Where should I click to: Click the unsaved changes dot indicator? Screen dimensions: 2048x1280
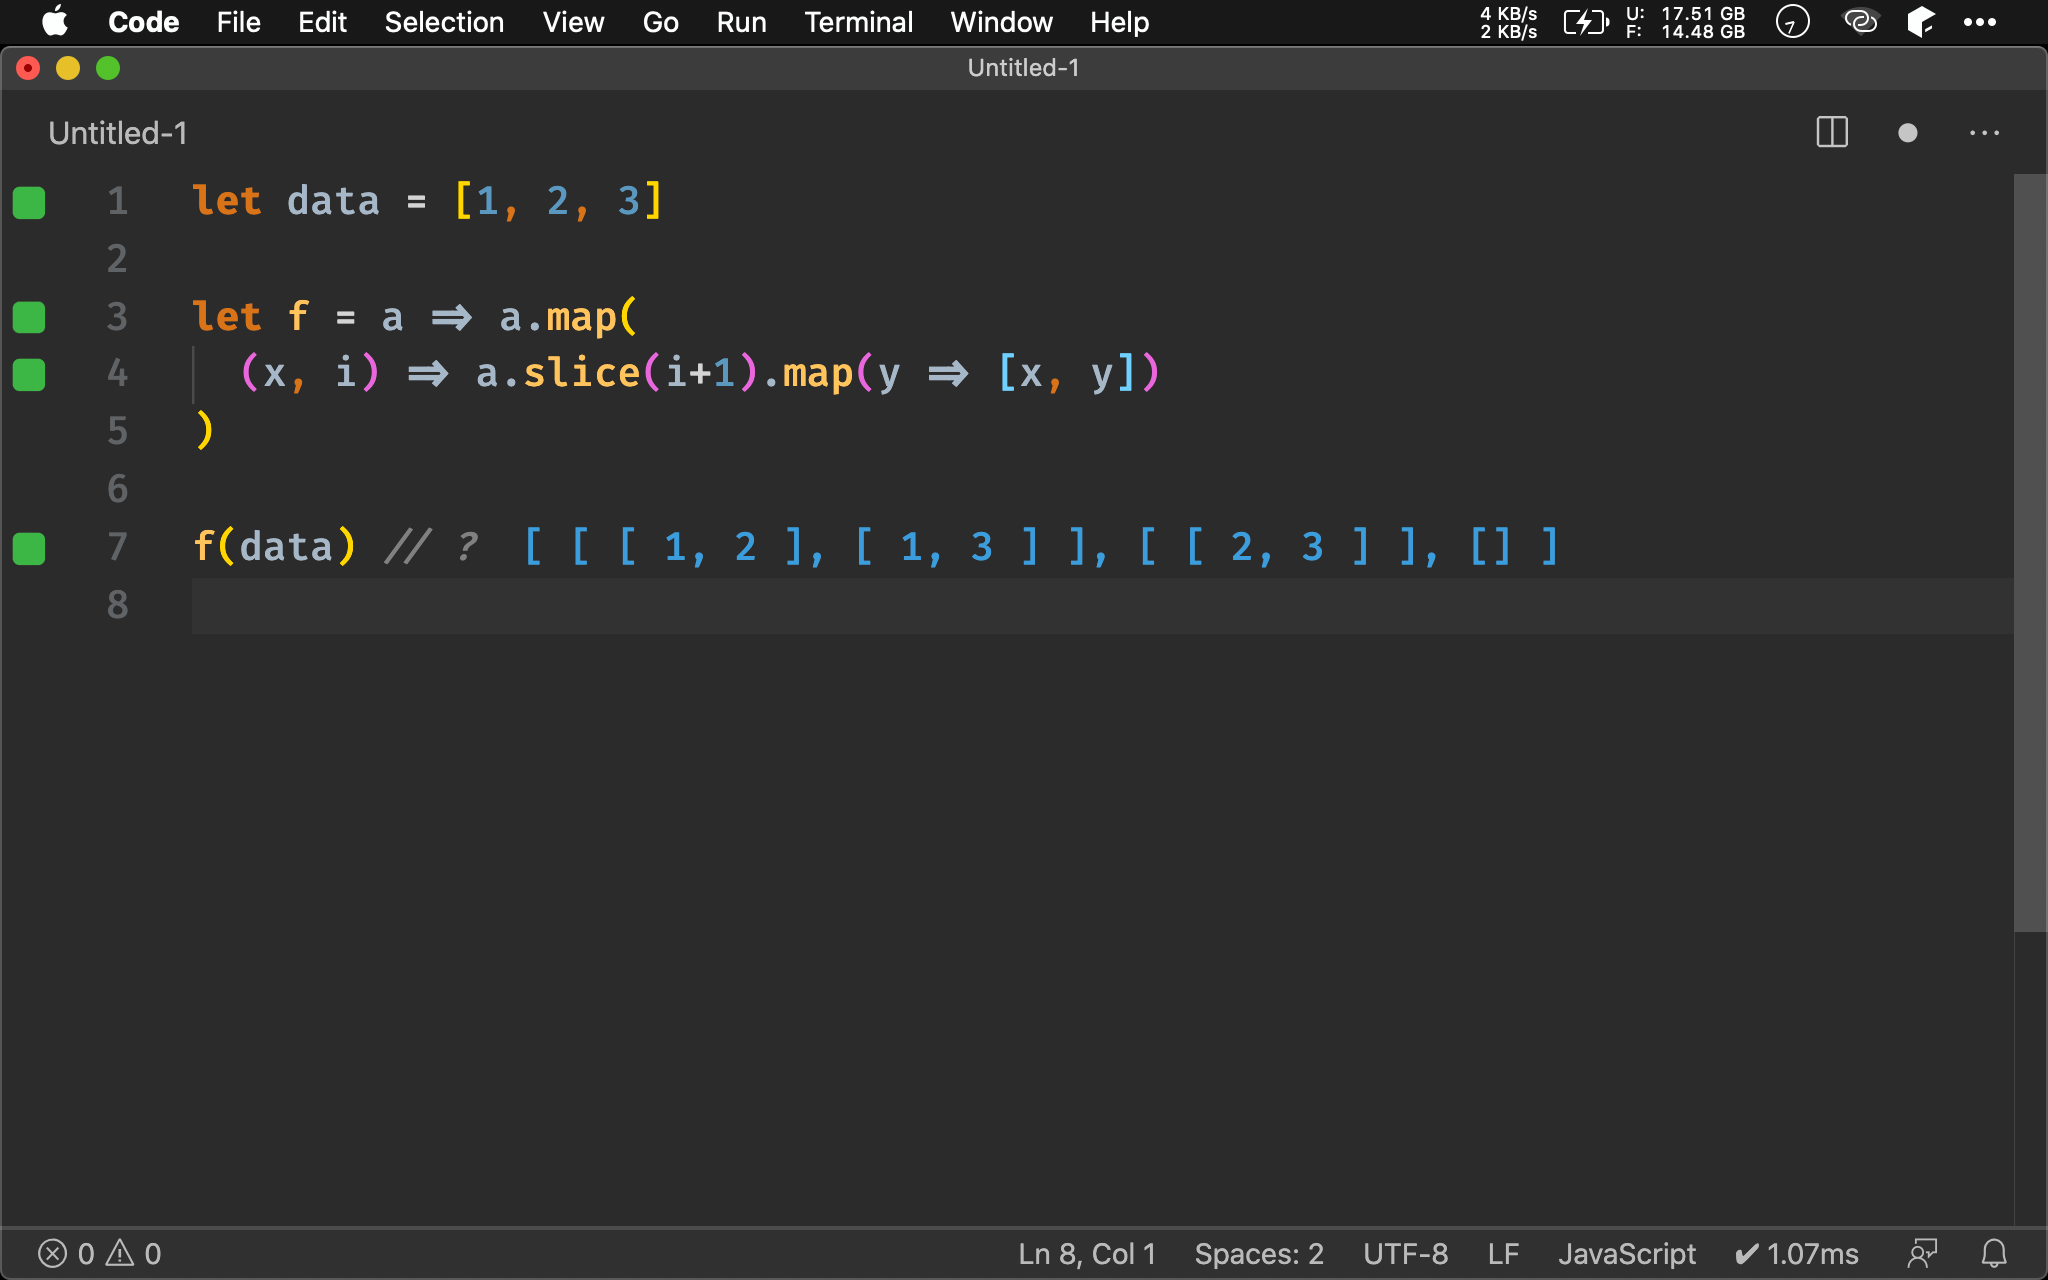1907,132
